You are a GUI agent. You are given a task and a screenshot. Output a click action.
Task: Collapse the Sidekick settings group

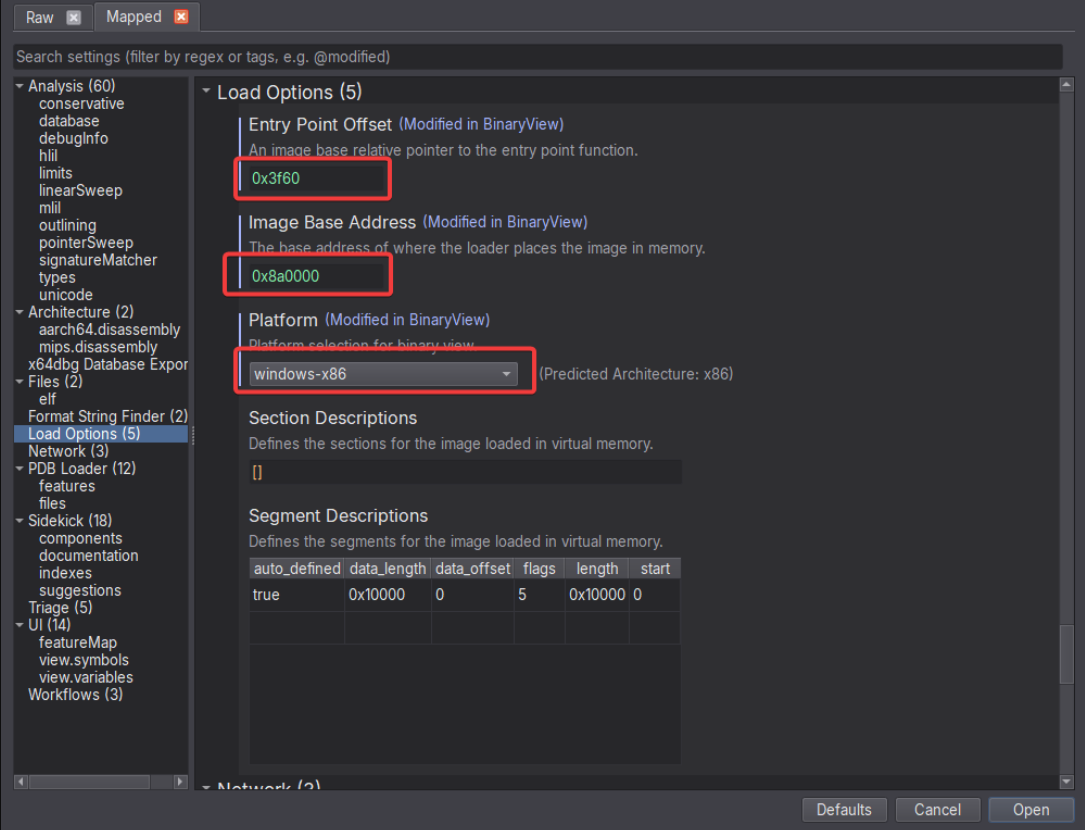pos(20,521)
